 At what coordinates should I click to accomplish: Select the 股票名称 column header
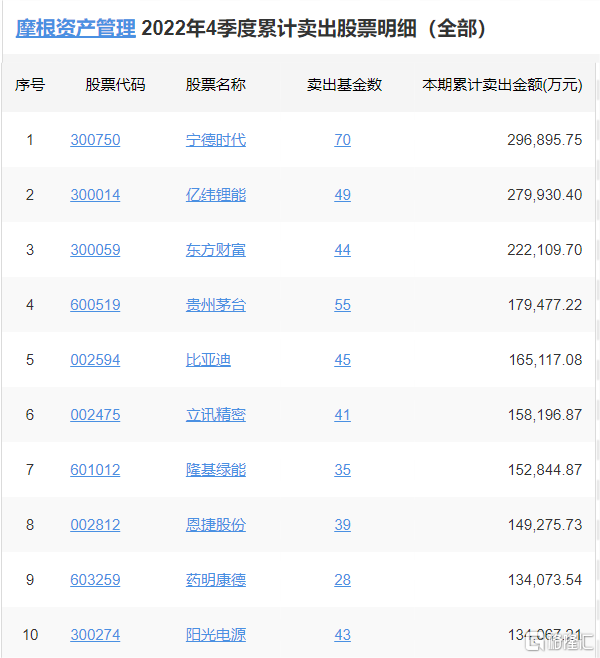click(x=216, y=85)
